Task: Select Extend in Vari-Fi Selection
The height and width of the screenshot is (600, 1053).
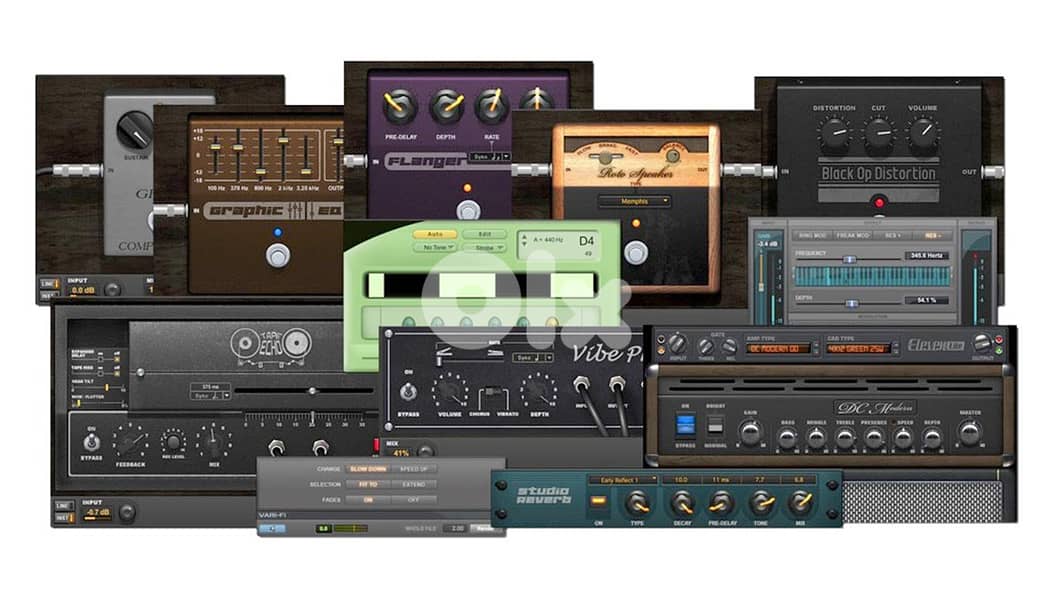Action: 414,484
